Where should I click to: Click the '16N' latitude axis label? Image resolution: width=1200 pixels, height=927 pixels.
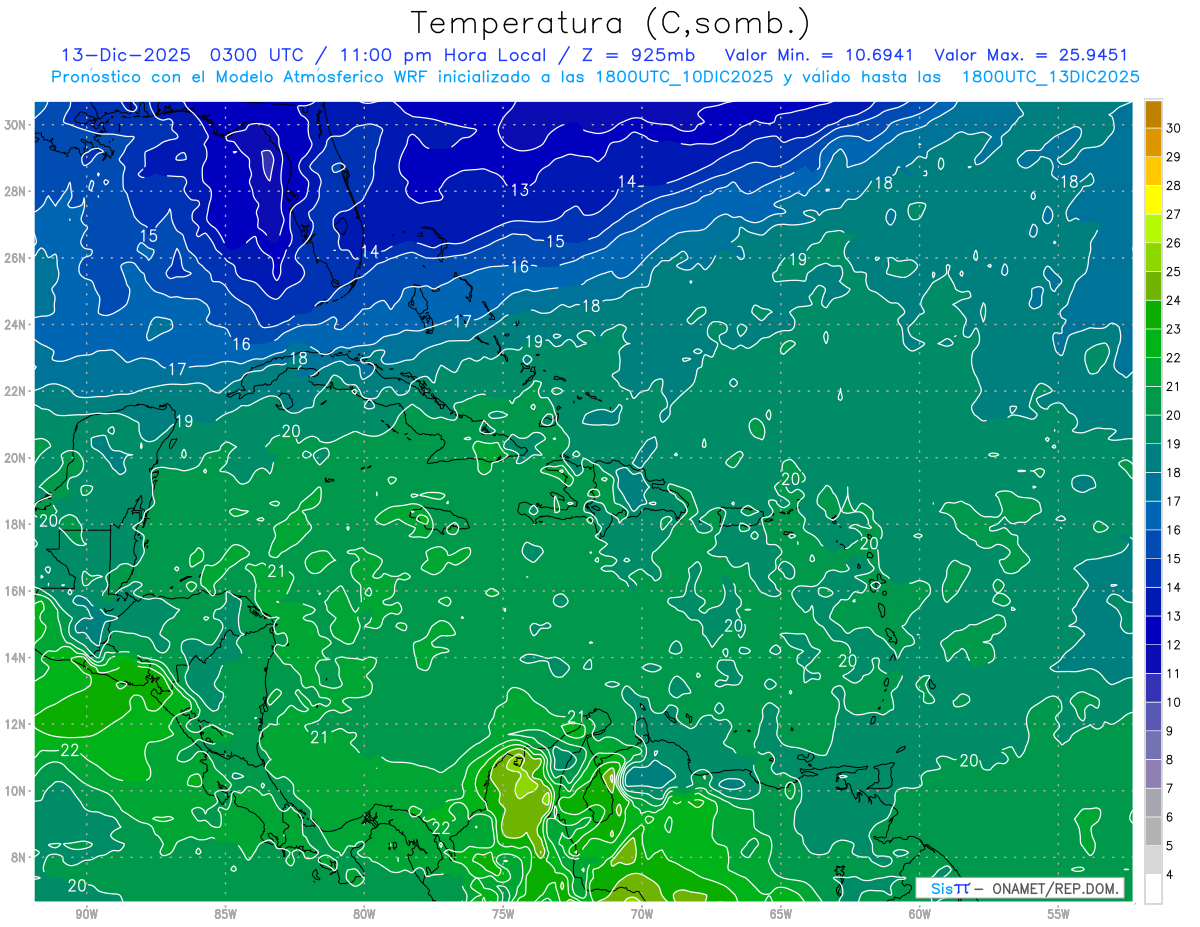coord(16,591)
